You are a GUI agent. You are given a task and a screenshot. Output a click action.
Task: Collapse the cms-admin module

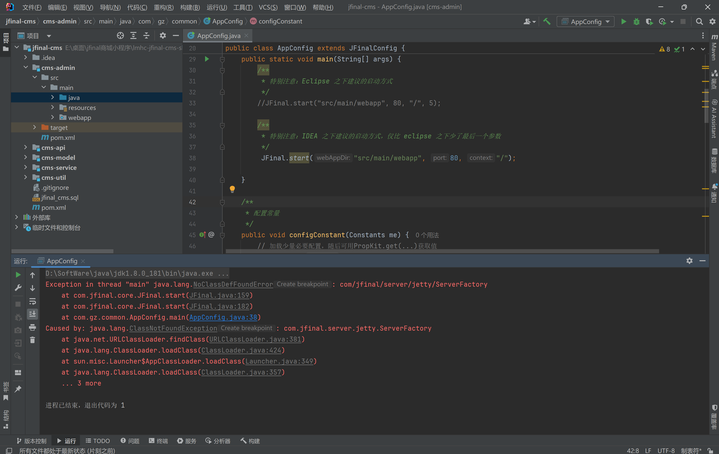click(x=26, y=67)
